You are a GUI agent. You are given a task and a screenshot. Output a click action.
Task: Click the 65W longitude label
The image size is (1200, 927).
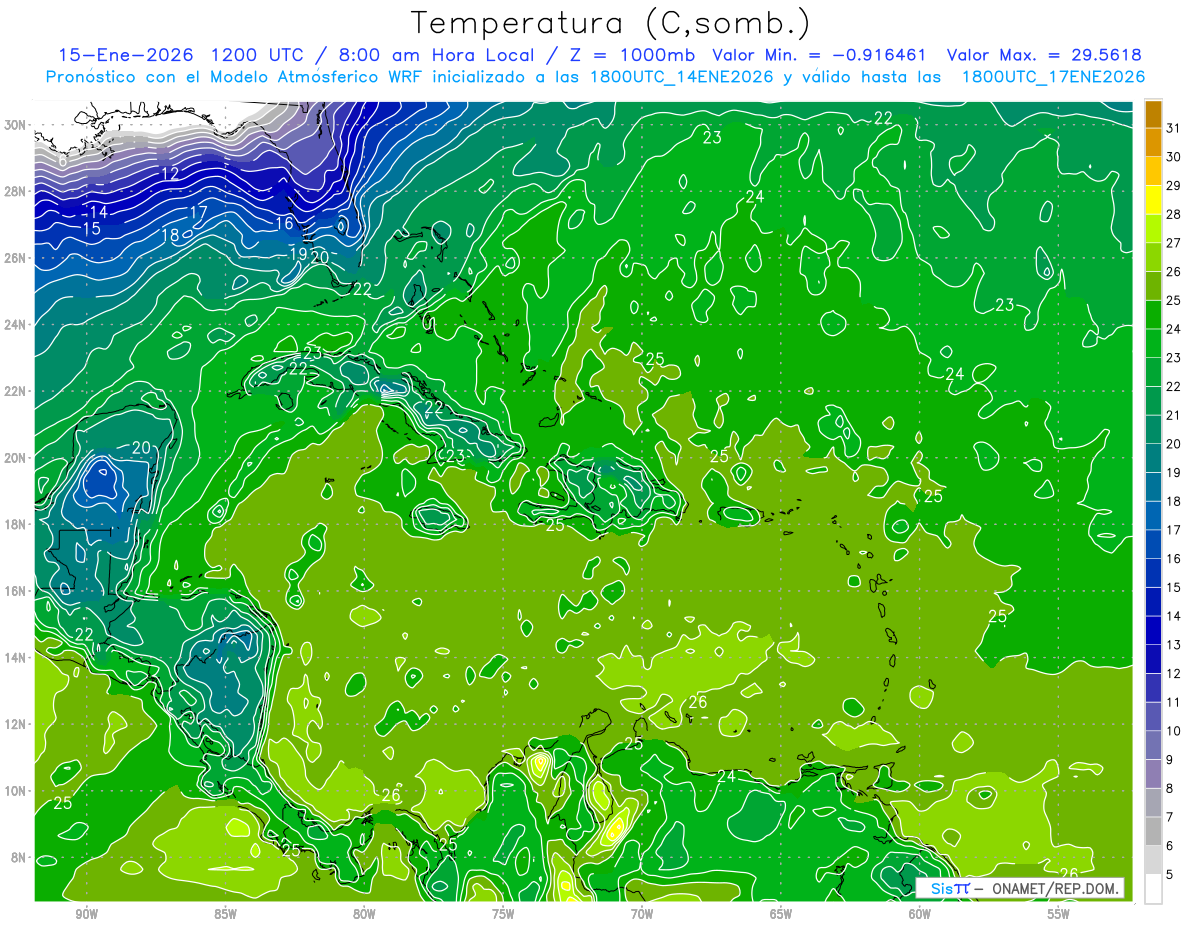pyautogui.click(x=781, y=914)
